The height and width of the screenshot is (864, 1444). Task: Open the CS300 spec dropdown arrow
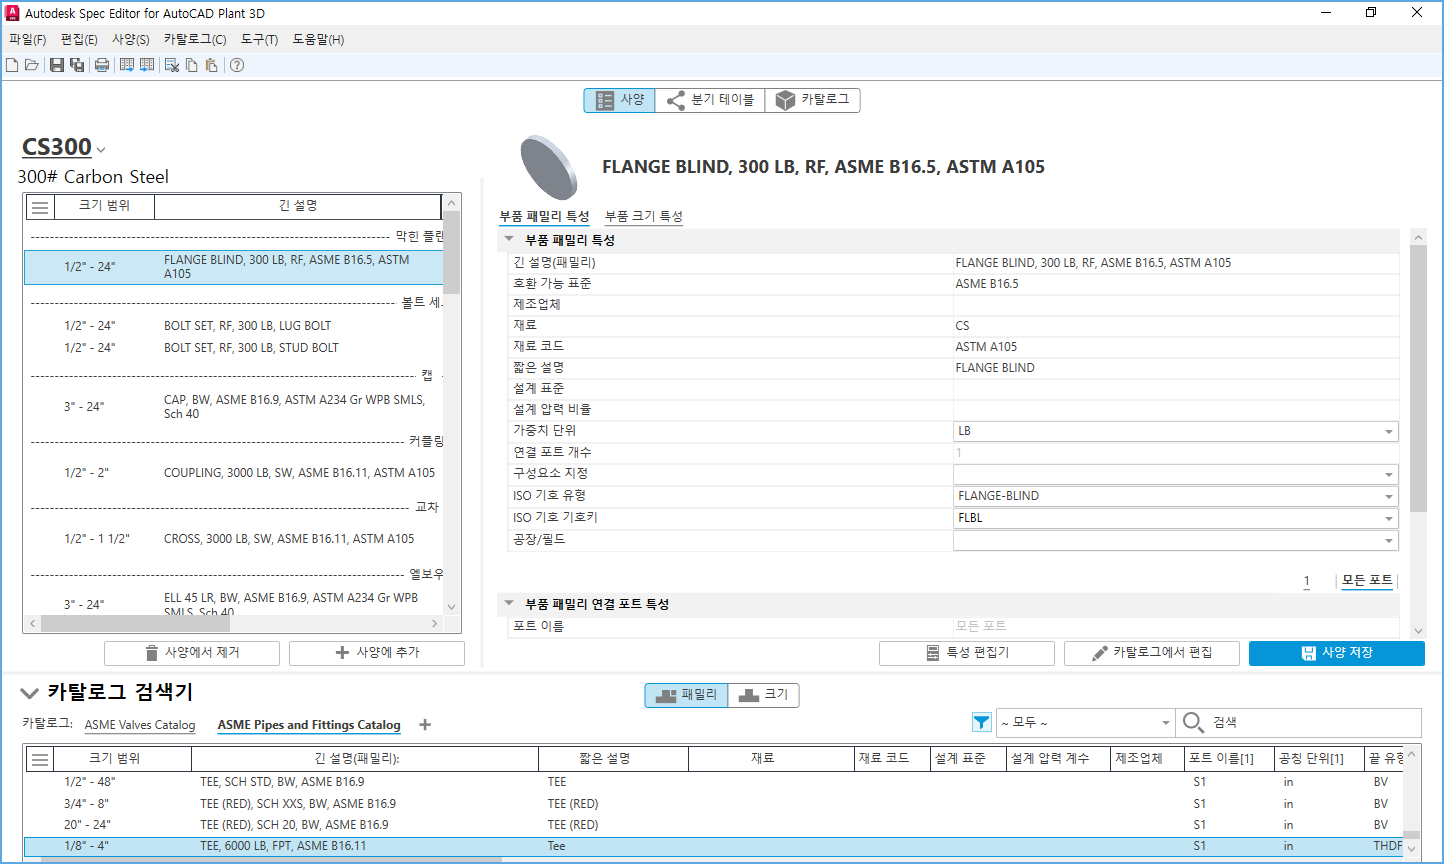pos(101,150)
